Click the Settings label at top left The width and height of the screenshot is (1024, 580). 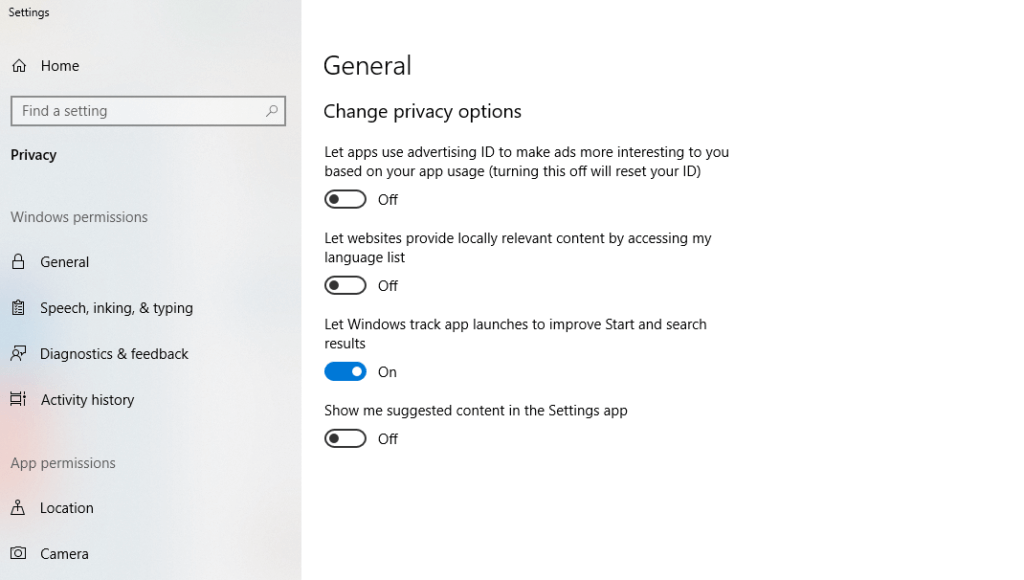coord(29,12)
